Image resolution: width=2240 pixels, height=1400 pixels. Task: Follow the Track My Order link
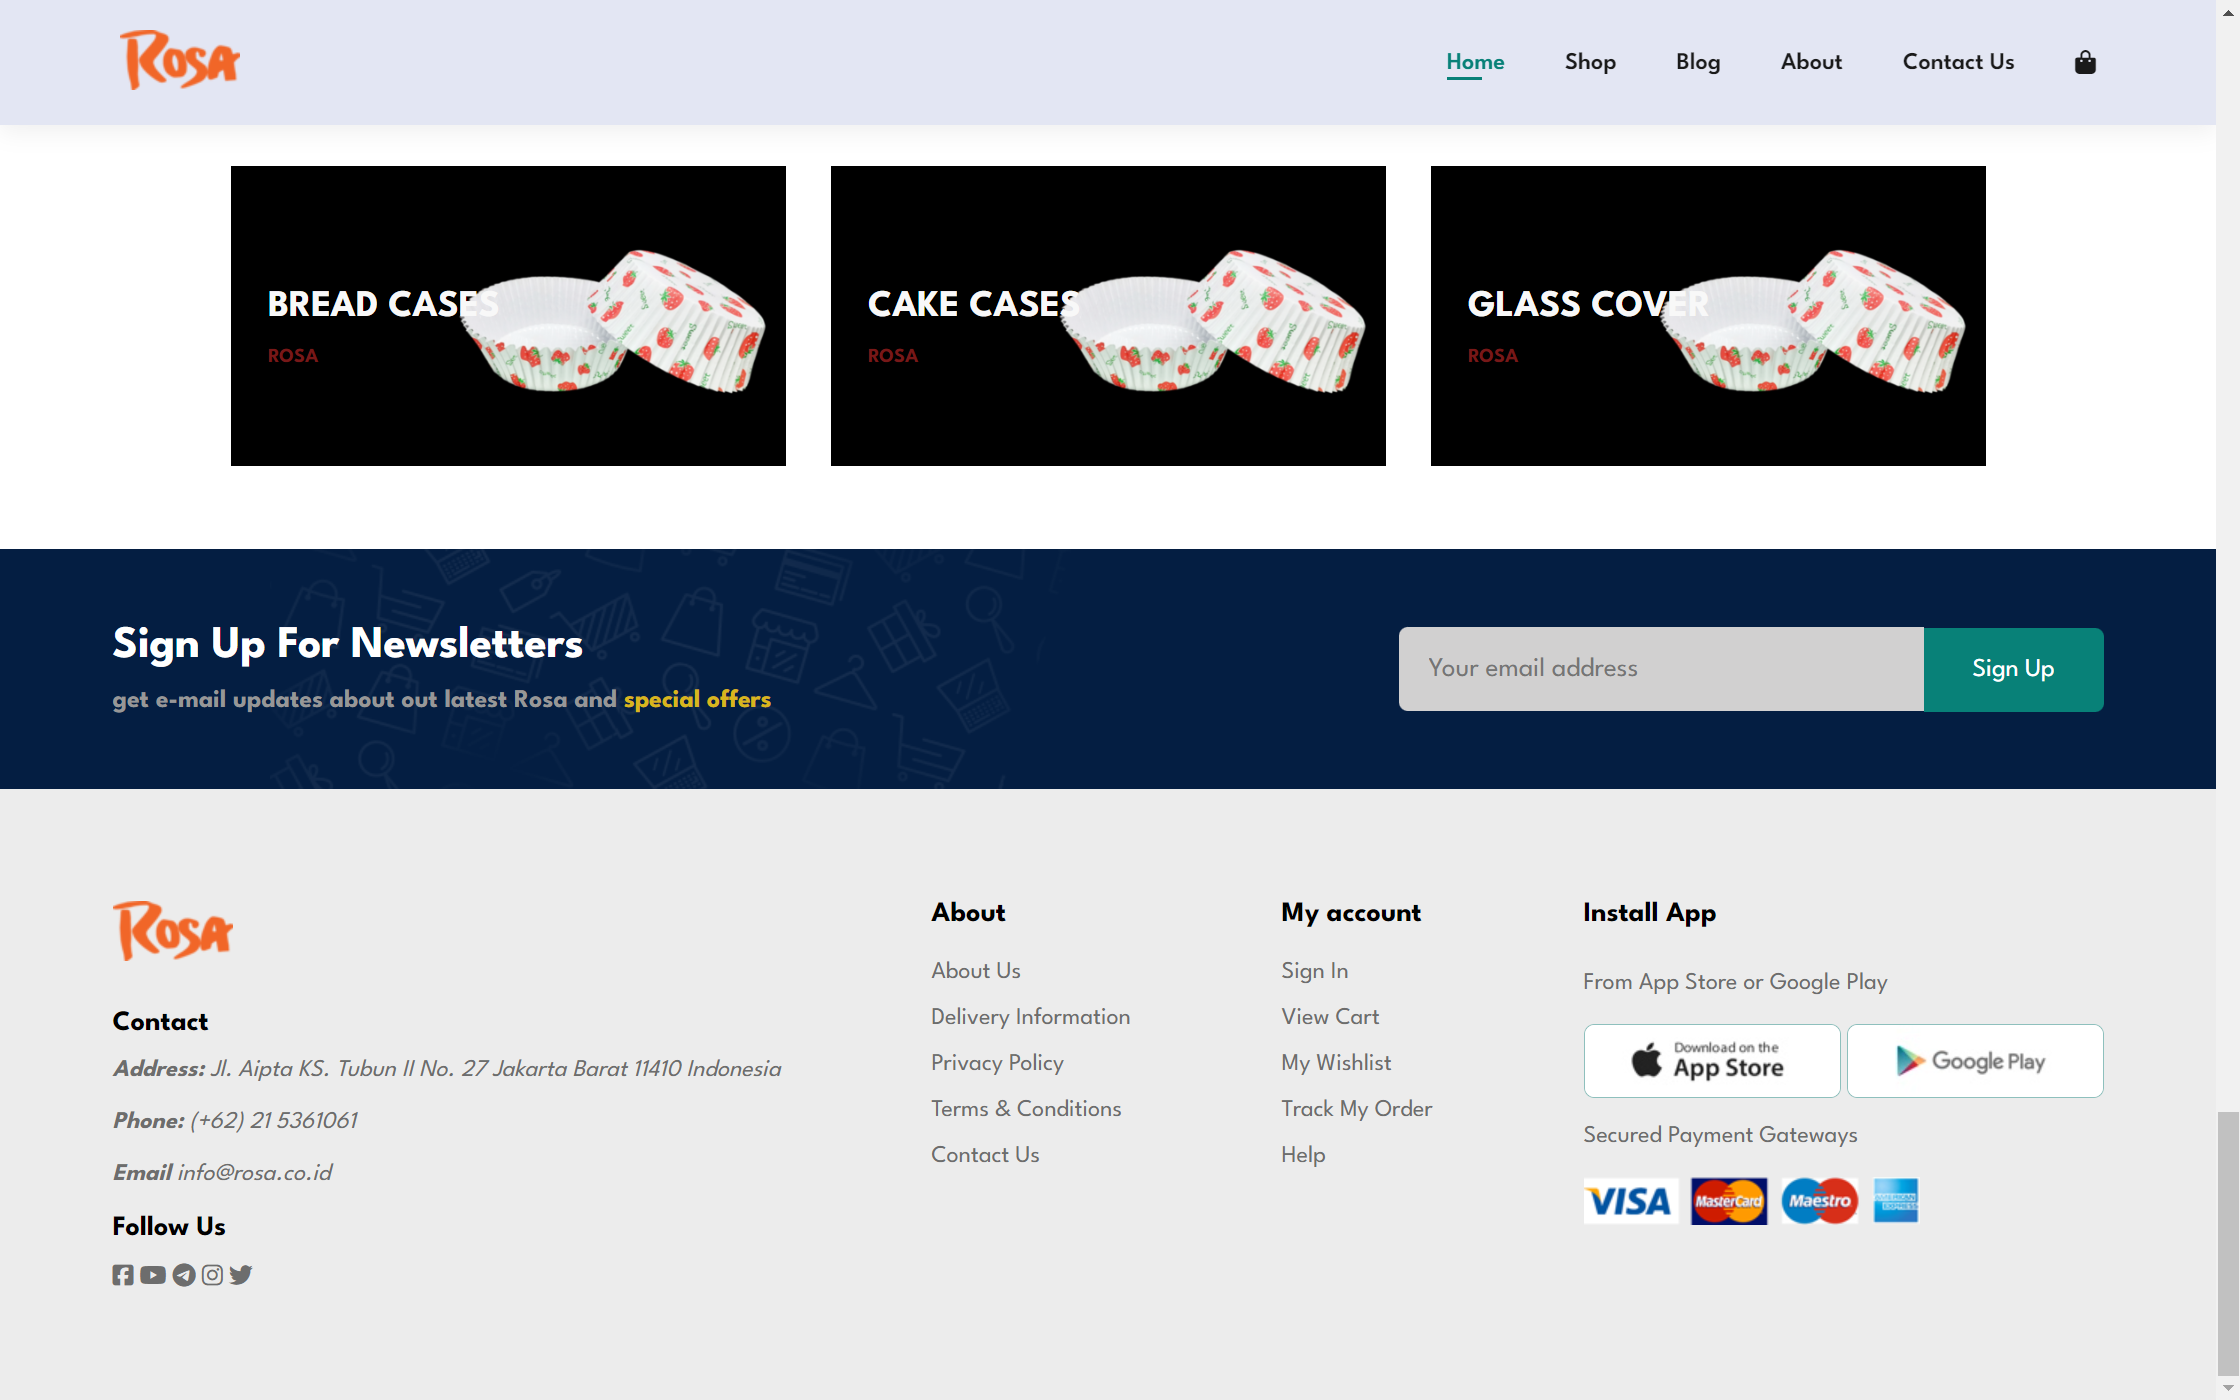pos(1356,1108)
